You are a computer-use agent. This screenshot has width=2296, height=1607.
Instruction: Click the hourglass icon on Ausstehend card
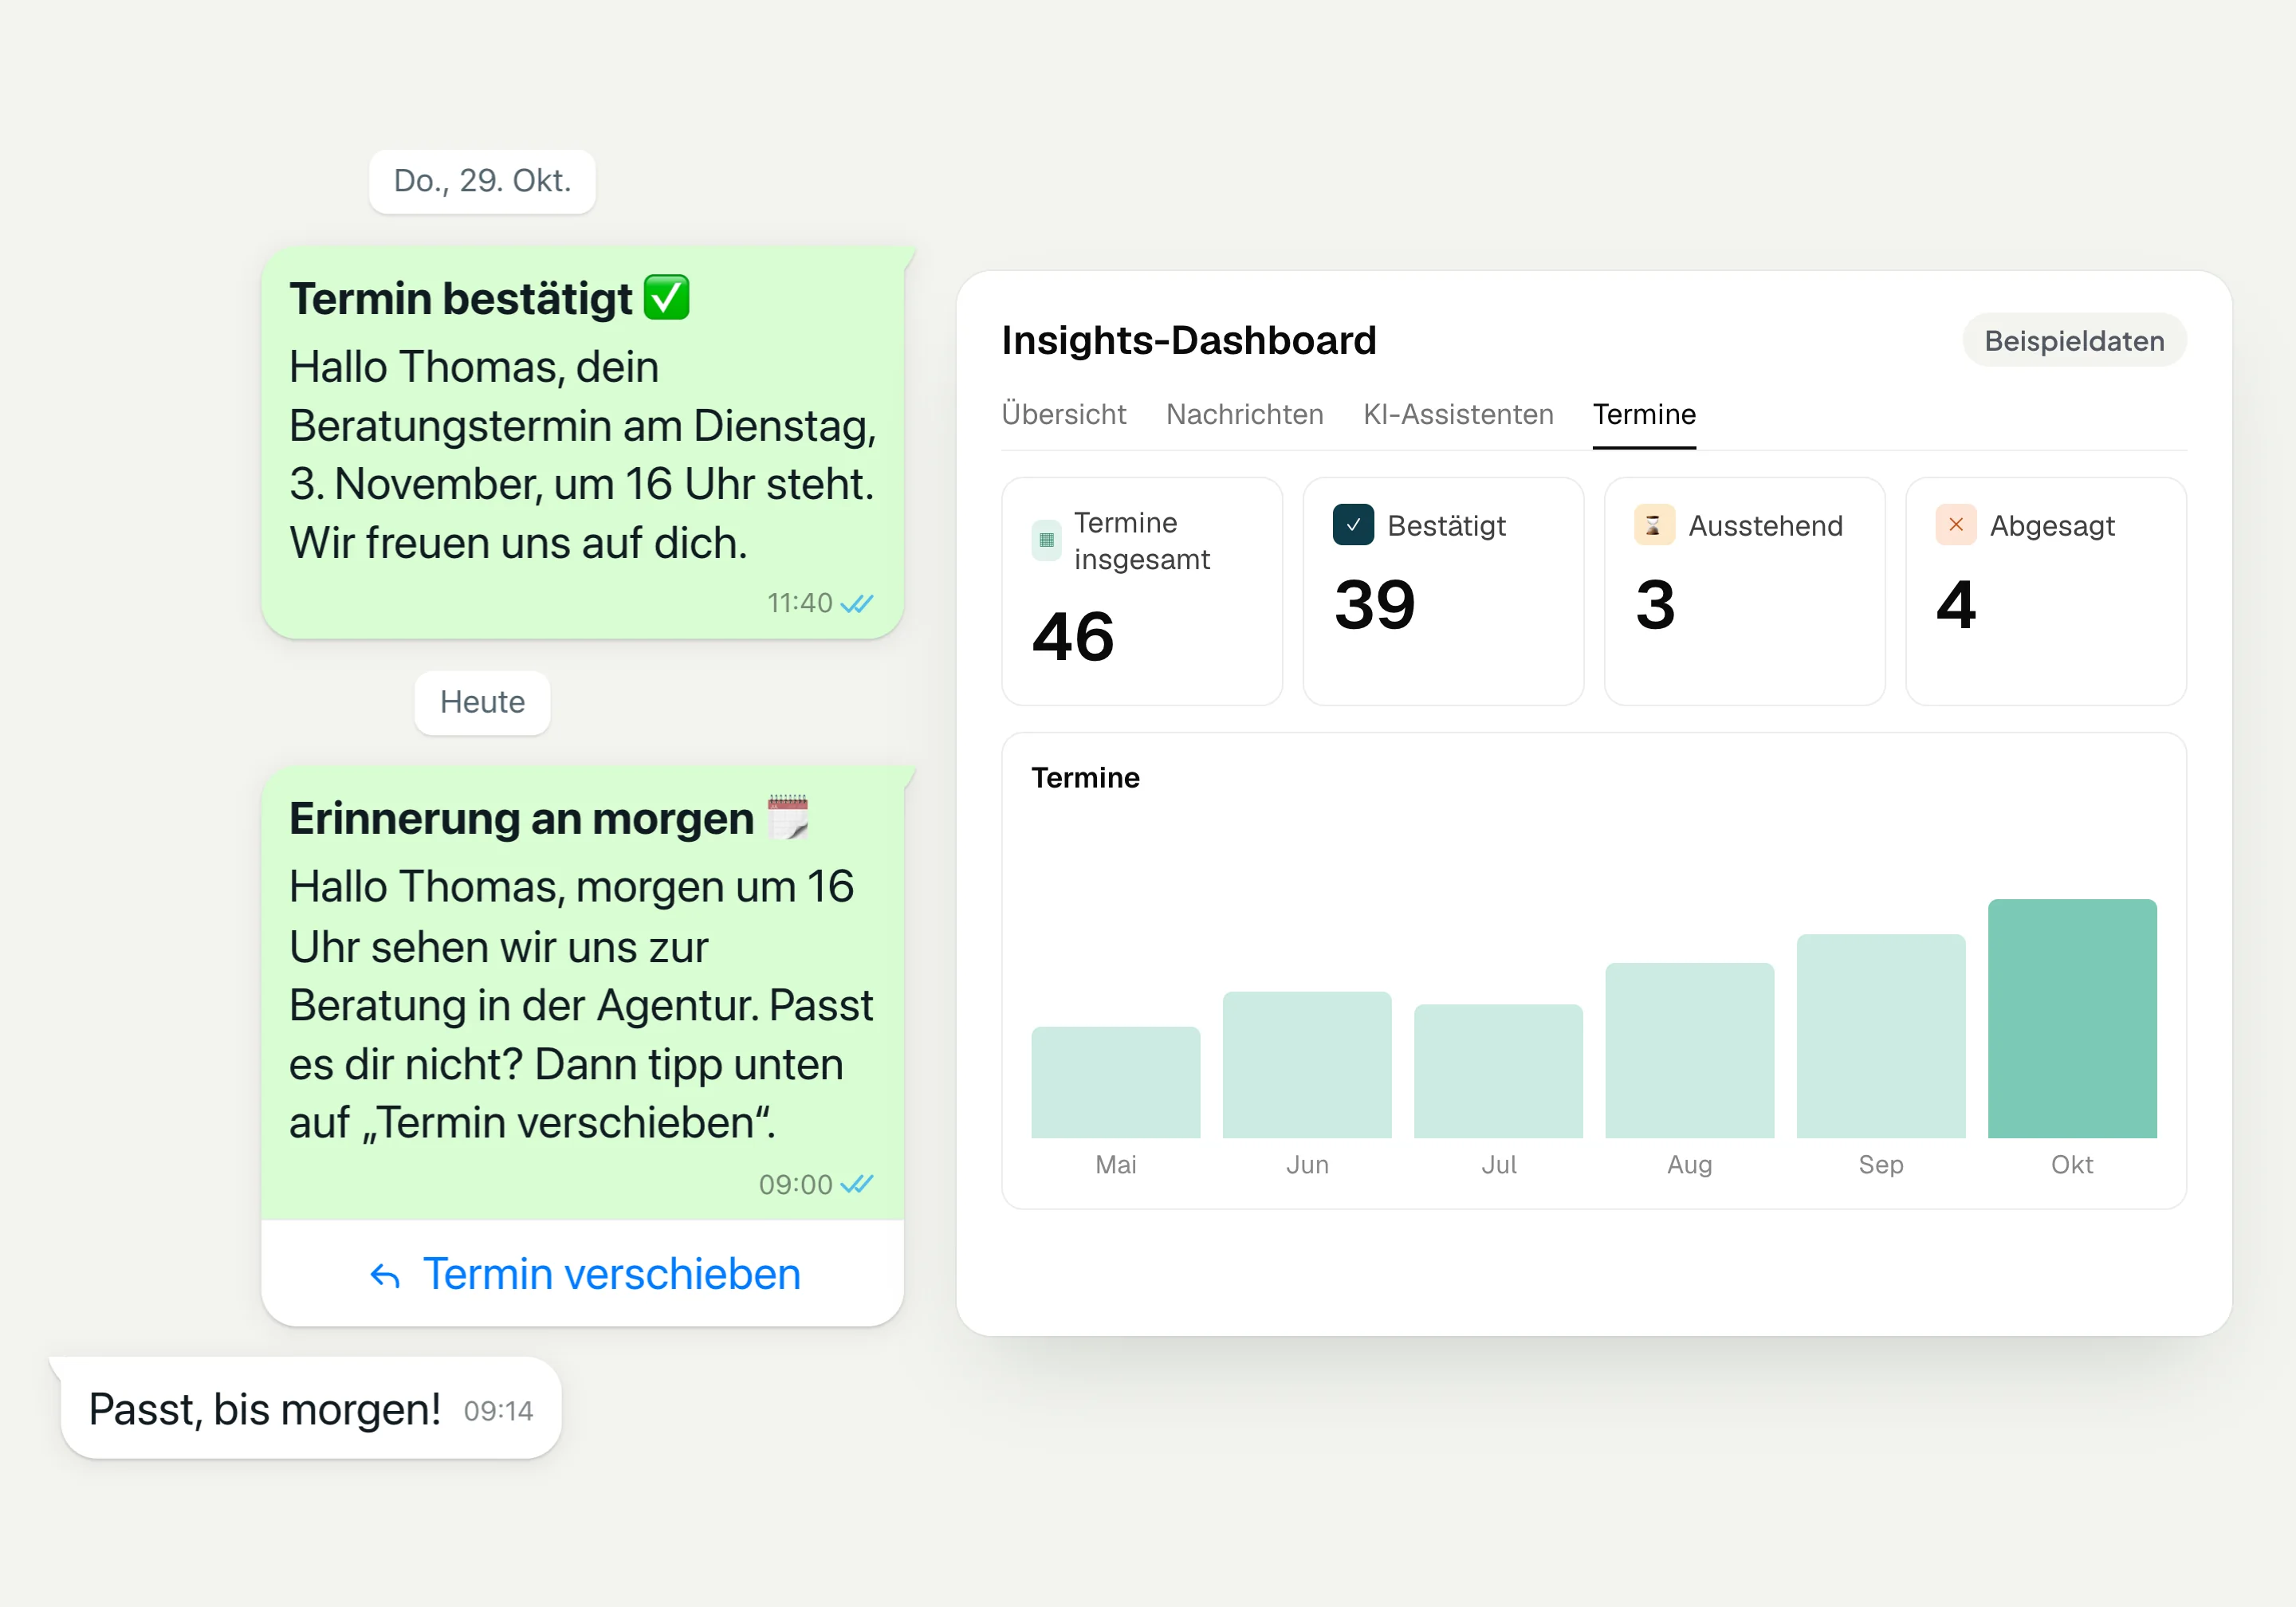(x=1654, y=525)
